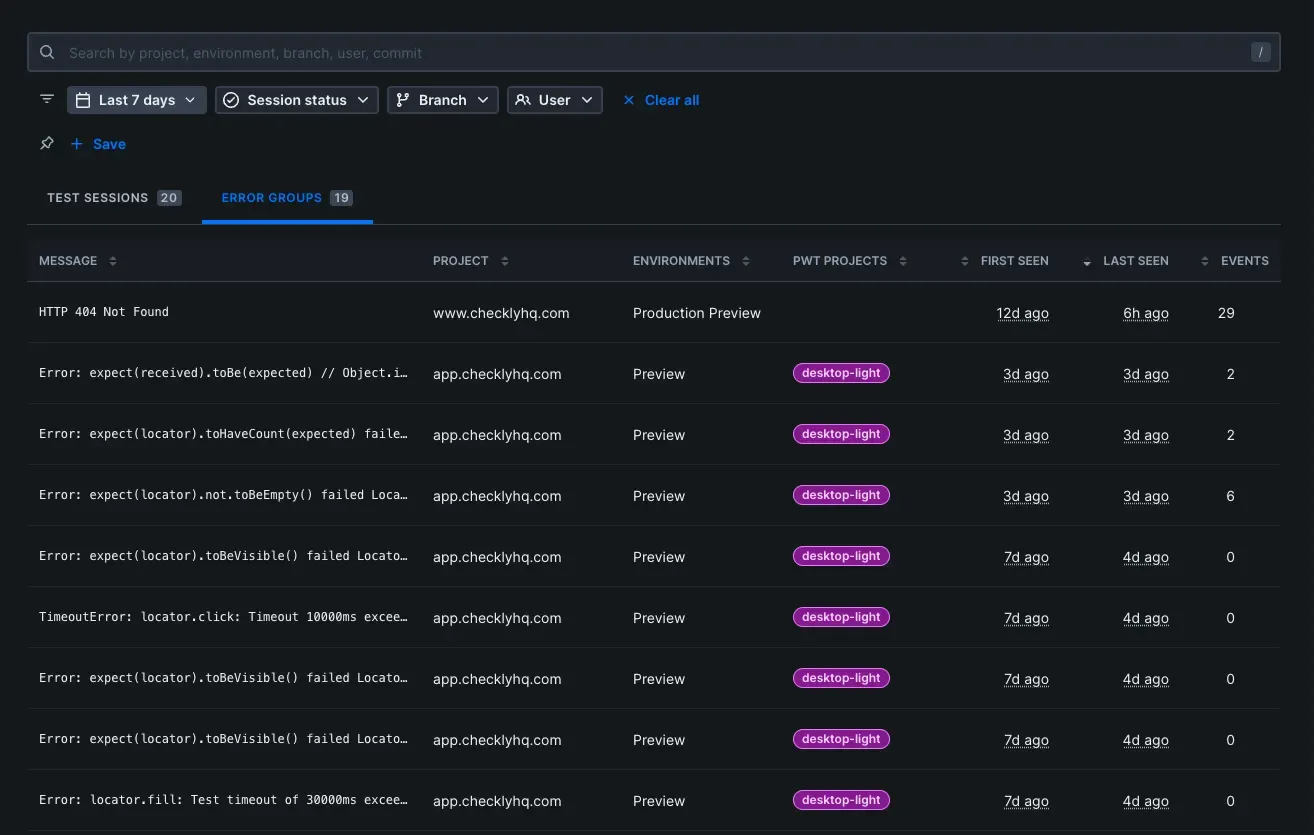Click the sort icon next to PWT PROJECTS
This screenshot has width=1314, height=835.
coord(903,261)
